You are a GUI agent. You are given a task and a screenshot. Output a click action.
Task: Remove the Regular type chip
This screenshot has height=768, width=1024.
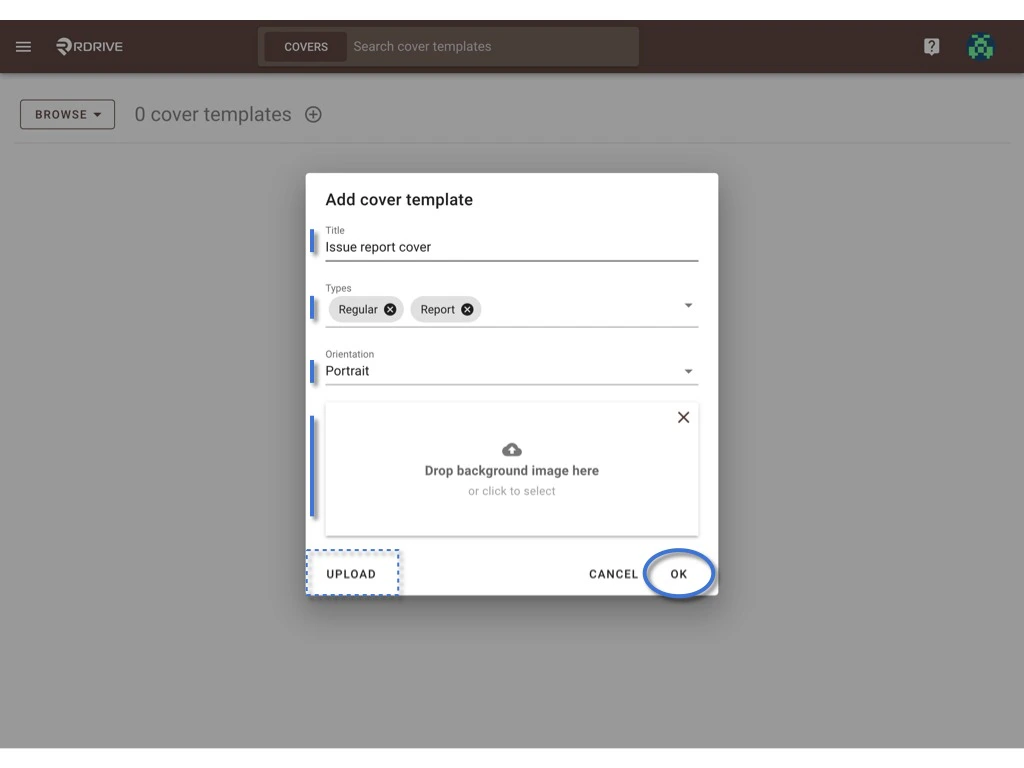pyautogui.click(x=390, y=309)
